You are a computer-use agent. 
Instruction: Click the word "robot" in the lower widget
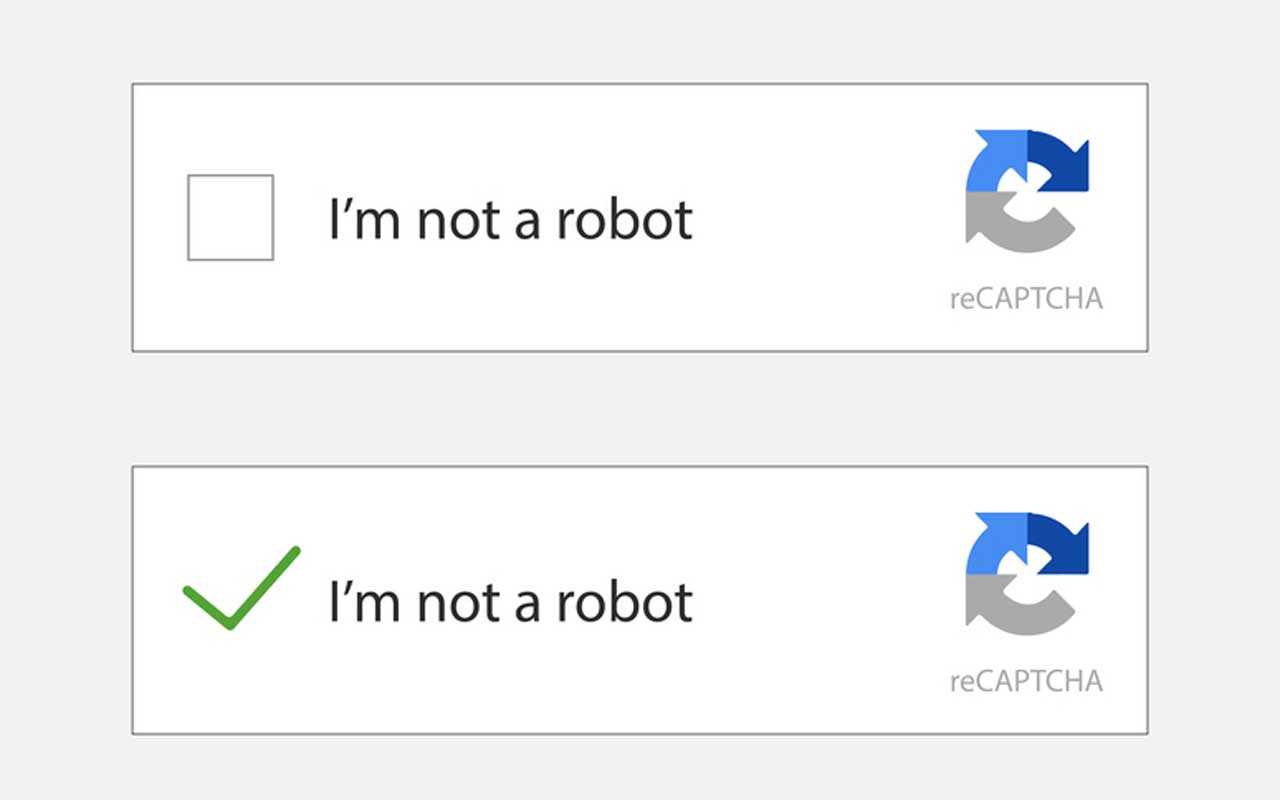click(625, 602)
